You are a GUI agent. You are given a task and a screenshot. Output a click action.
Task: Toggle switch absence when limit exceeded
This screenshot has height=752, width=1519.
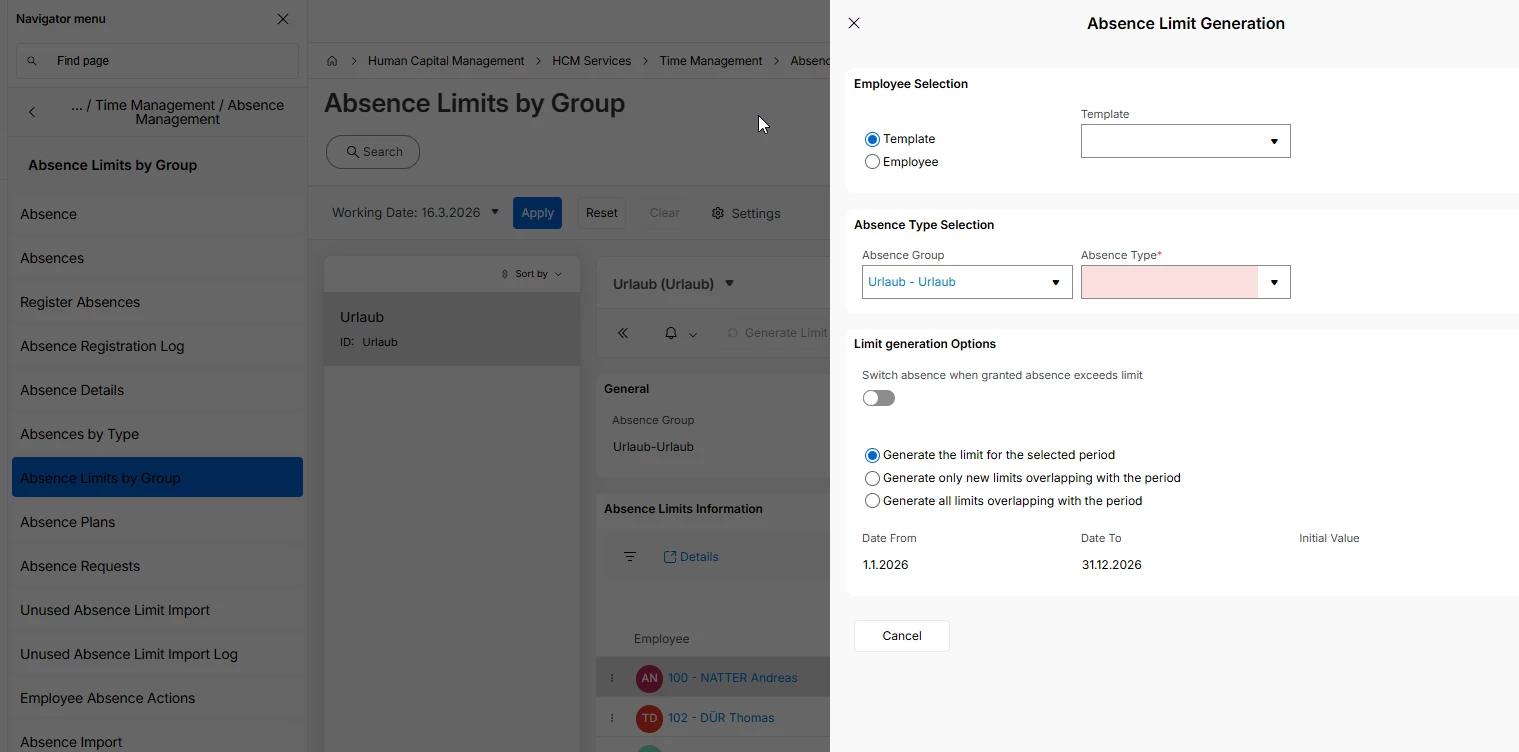(x=879, y=398)
